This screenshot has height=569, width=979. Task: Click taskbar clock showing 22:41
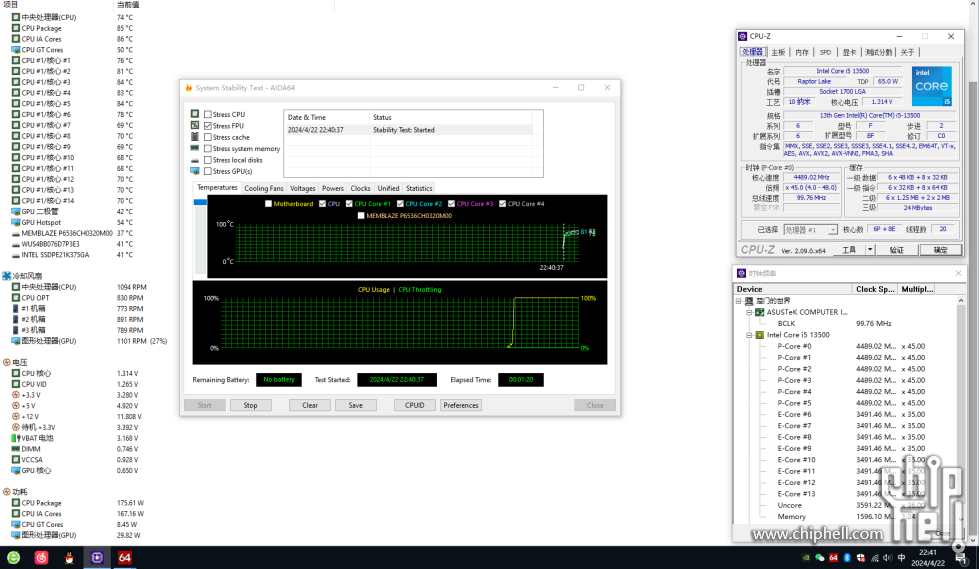[x=927, y=558]
